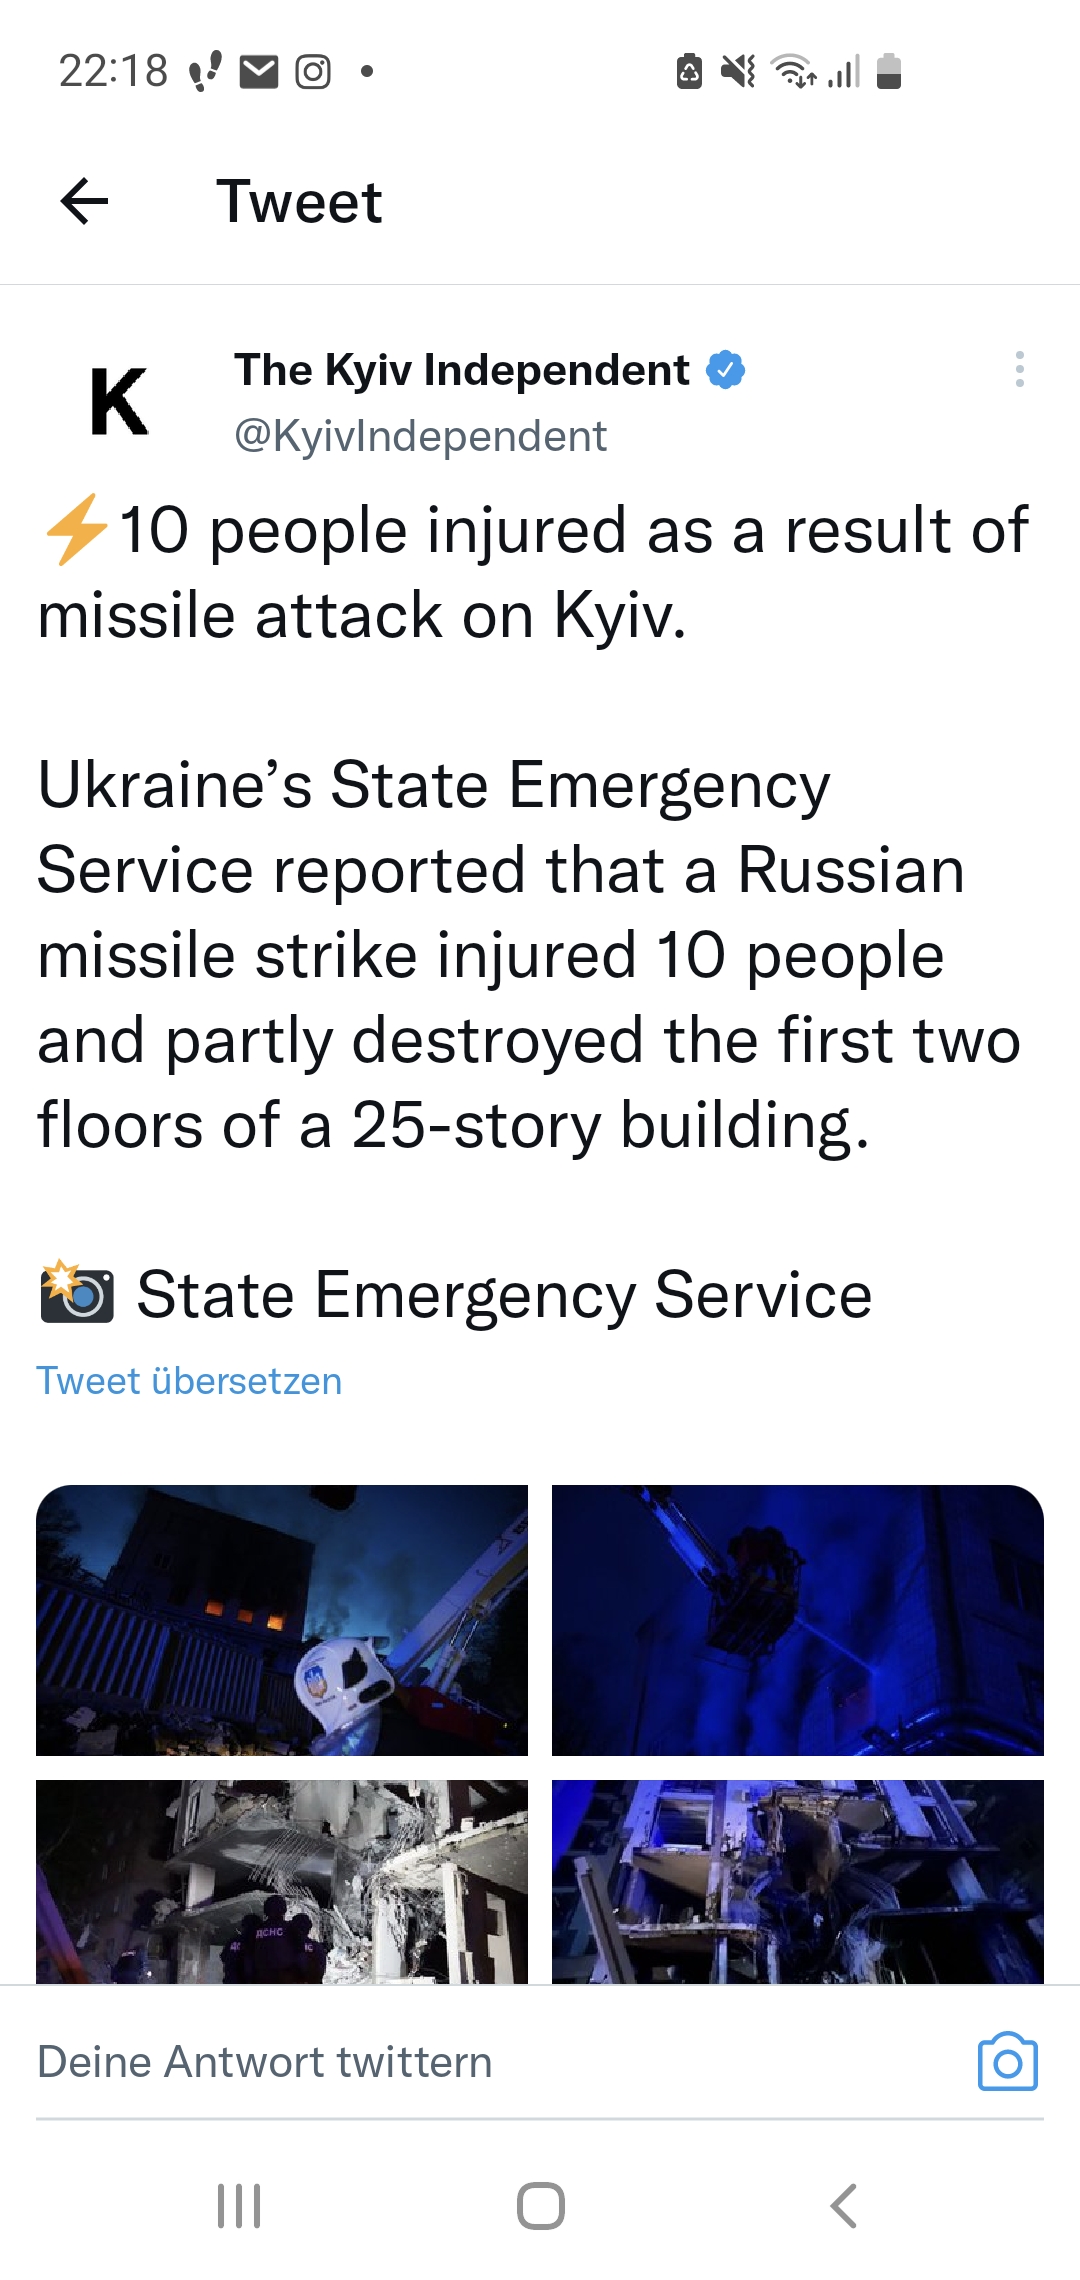
Task: Tap the muted sound icon in status bar
Action: (x=738, y=71)
